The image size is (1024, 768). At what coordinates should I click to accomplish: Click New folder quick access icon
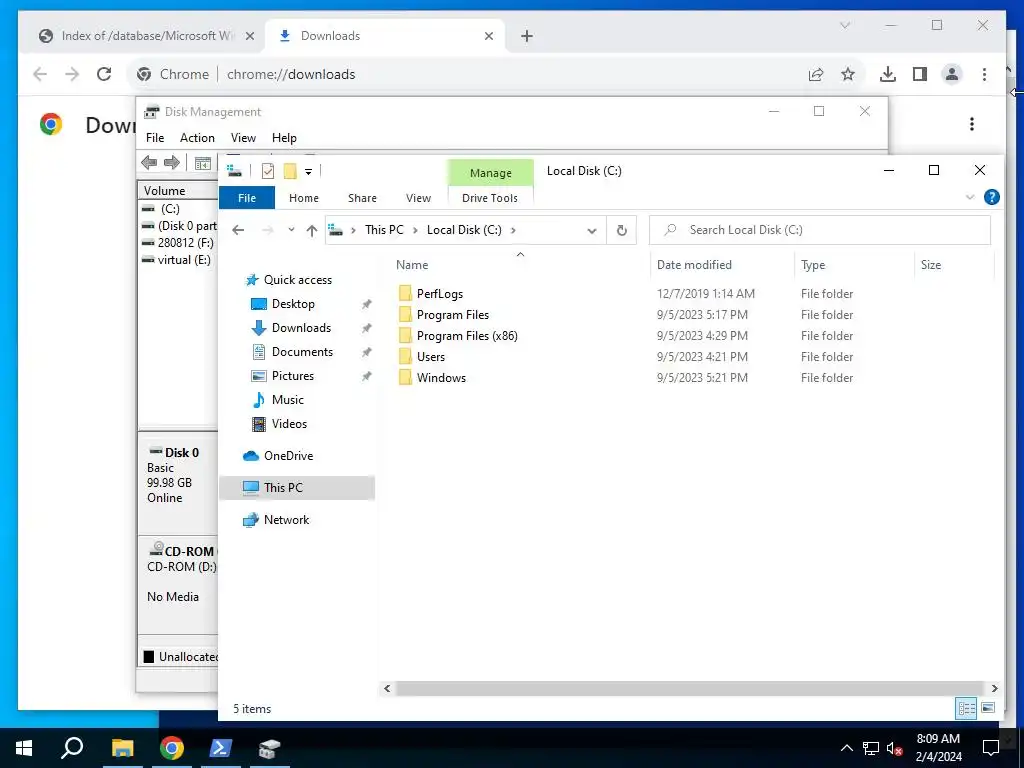[290, 171]
